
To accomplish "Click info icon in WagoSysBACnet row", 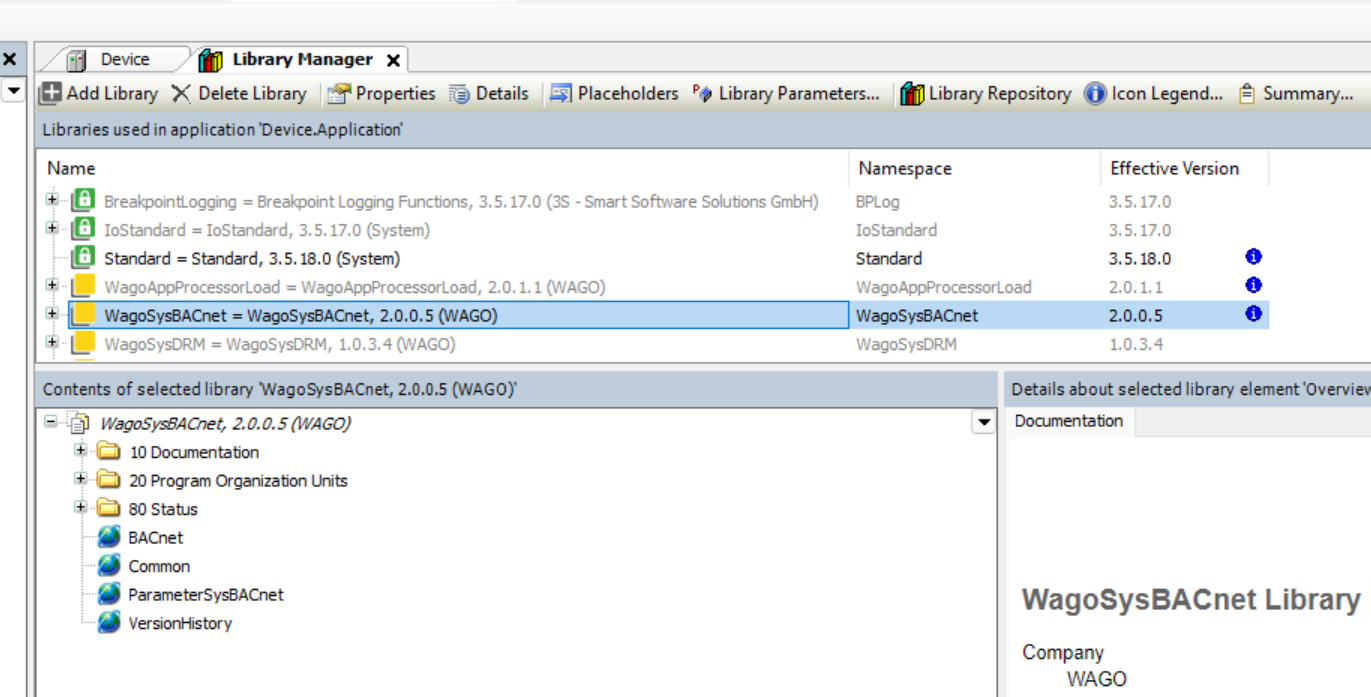I will (x=1253, y=314).
